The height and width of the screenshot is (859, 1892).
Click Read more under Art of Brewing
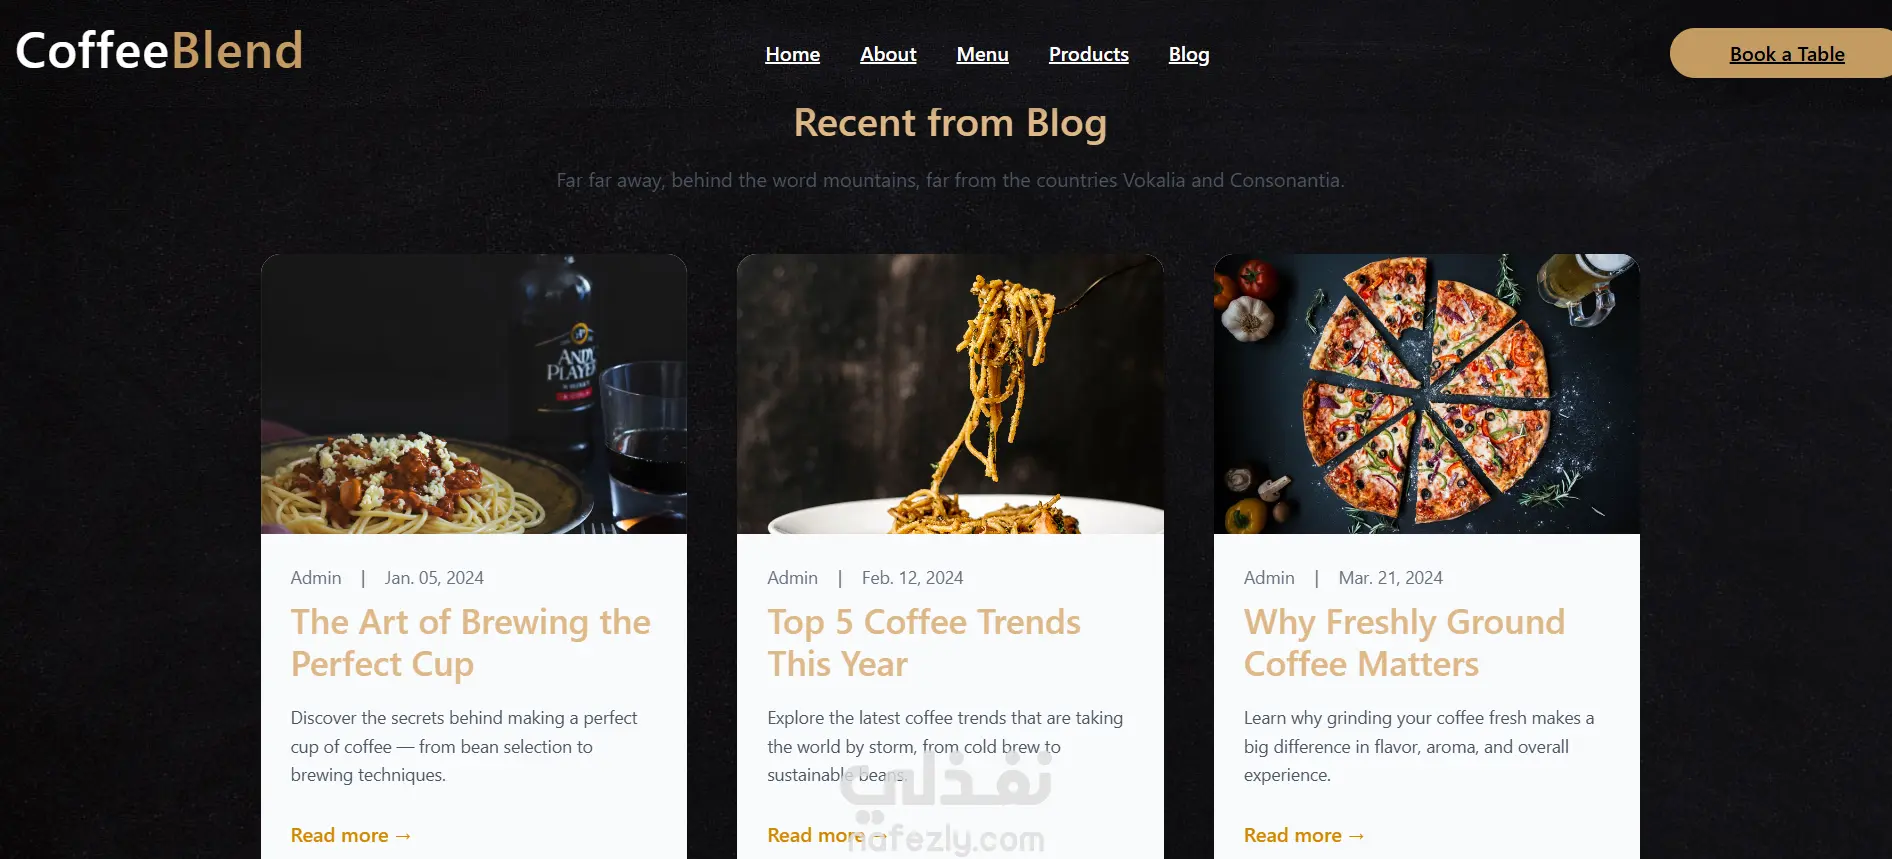(x=351, y=835)
